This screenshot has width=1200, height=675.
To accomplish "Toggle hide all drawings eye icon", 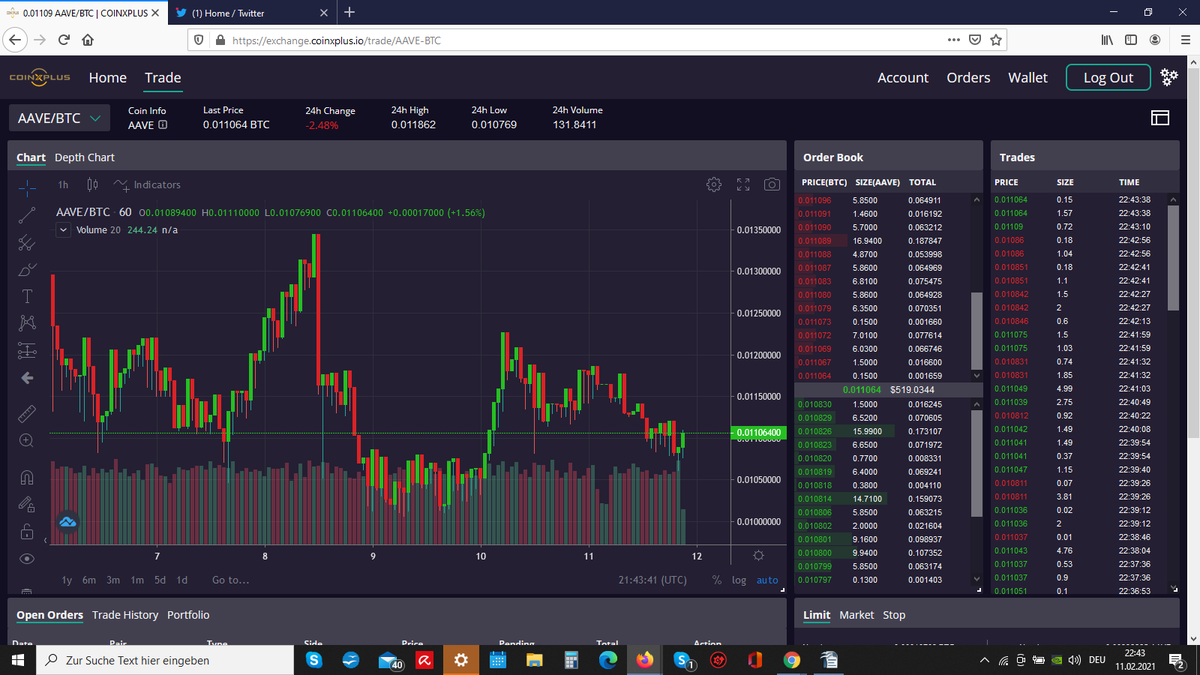I will pos(28,559).
